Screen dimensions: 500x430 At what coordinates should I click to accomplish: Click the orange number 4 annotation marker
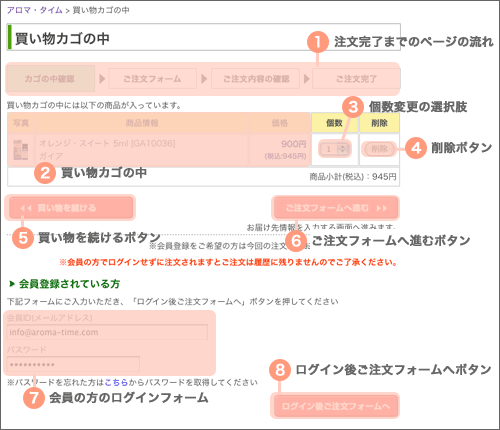(x=416, y=148)
